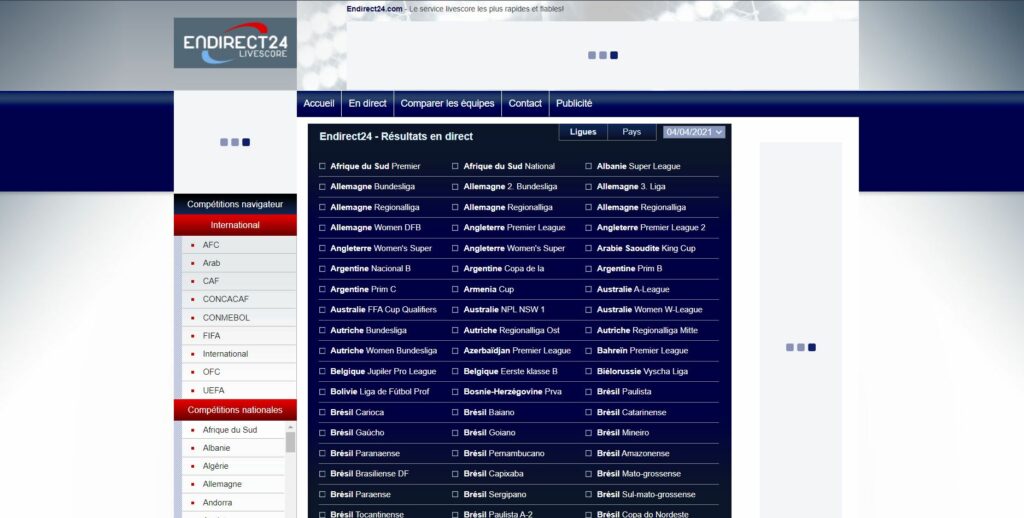Tick the Arabie Saoudite King Cup checkbox
Image resolution: width=1024 pixels, height=518 pixels.
pos(588,248)
